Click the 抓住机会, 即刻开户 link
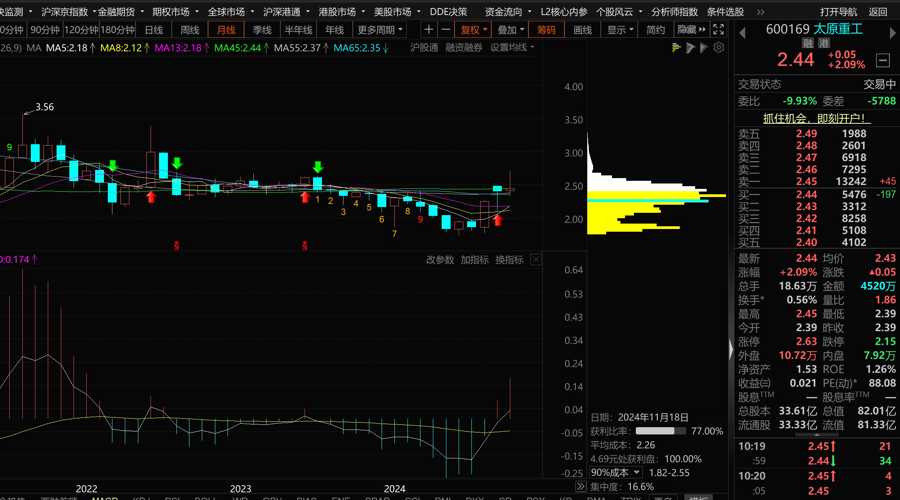 pos(816,118)
